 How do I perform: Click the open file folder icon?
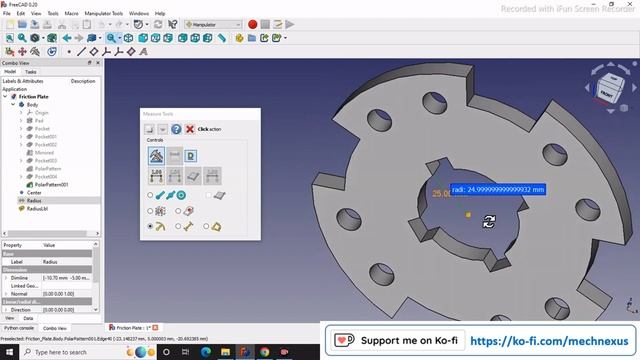click(x=22, y=24)
